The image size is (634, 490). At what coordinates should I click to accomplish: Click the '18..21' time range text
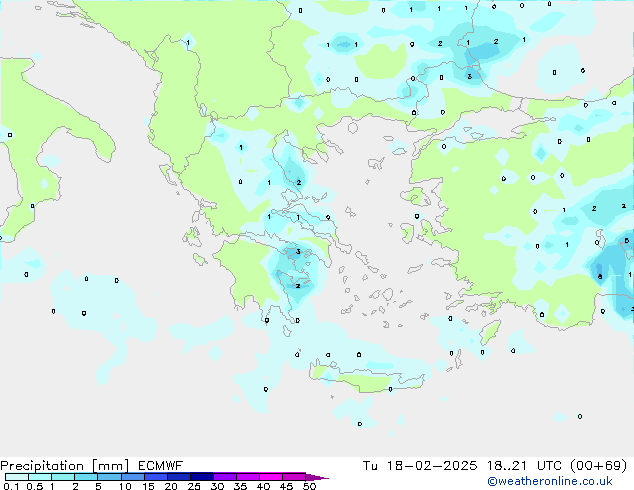coord(507,466)
